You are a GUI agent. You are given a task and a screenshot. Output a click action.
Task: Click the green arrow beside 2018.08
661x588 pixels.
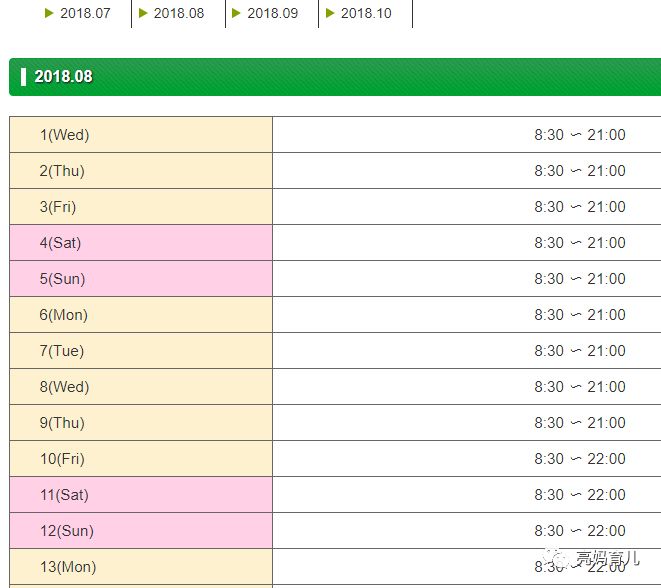(143, 13)
